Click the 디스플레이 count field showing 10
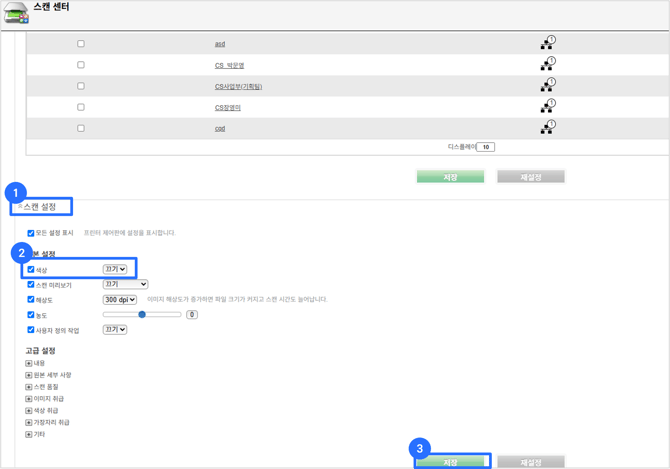The width and height of the screenshot is (670, 469). point(486,147)
